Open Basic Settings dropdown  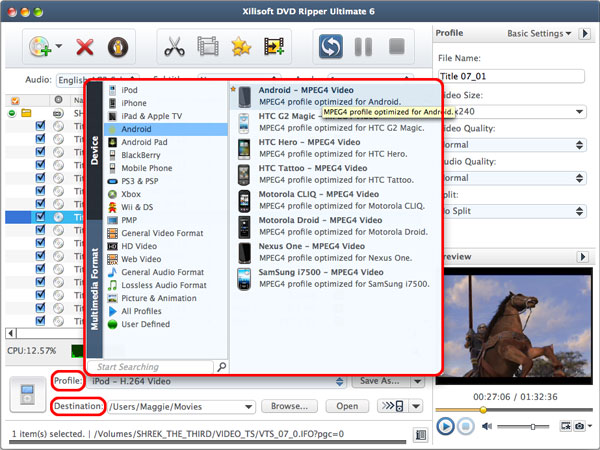(x=539, y=34)
